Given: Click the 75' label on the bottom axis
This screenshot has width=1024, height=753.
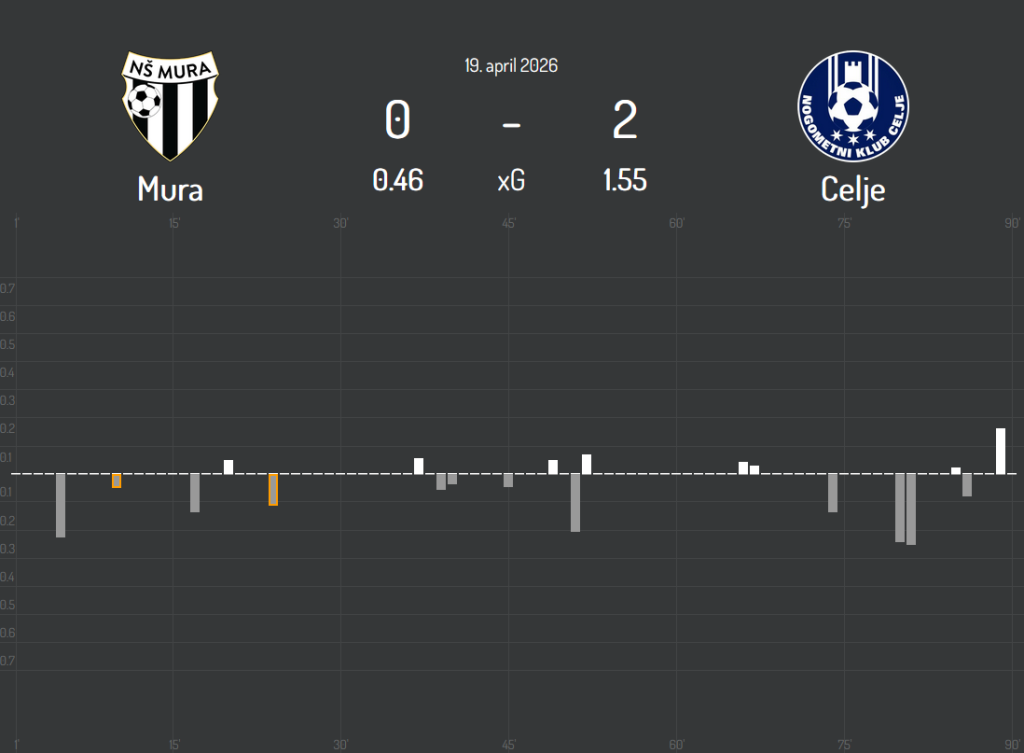Looking at the screenshot, I should click(x=844, y=744).
